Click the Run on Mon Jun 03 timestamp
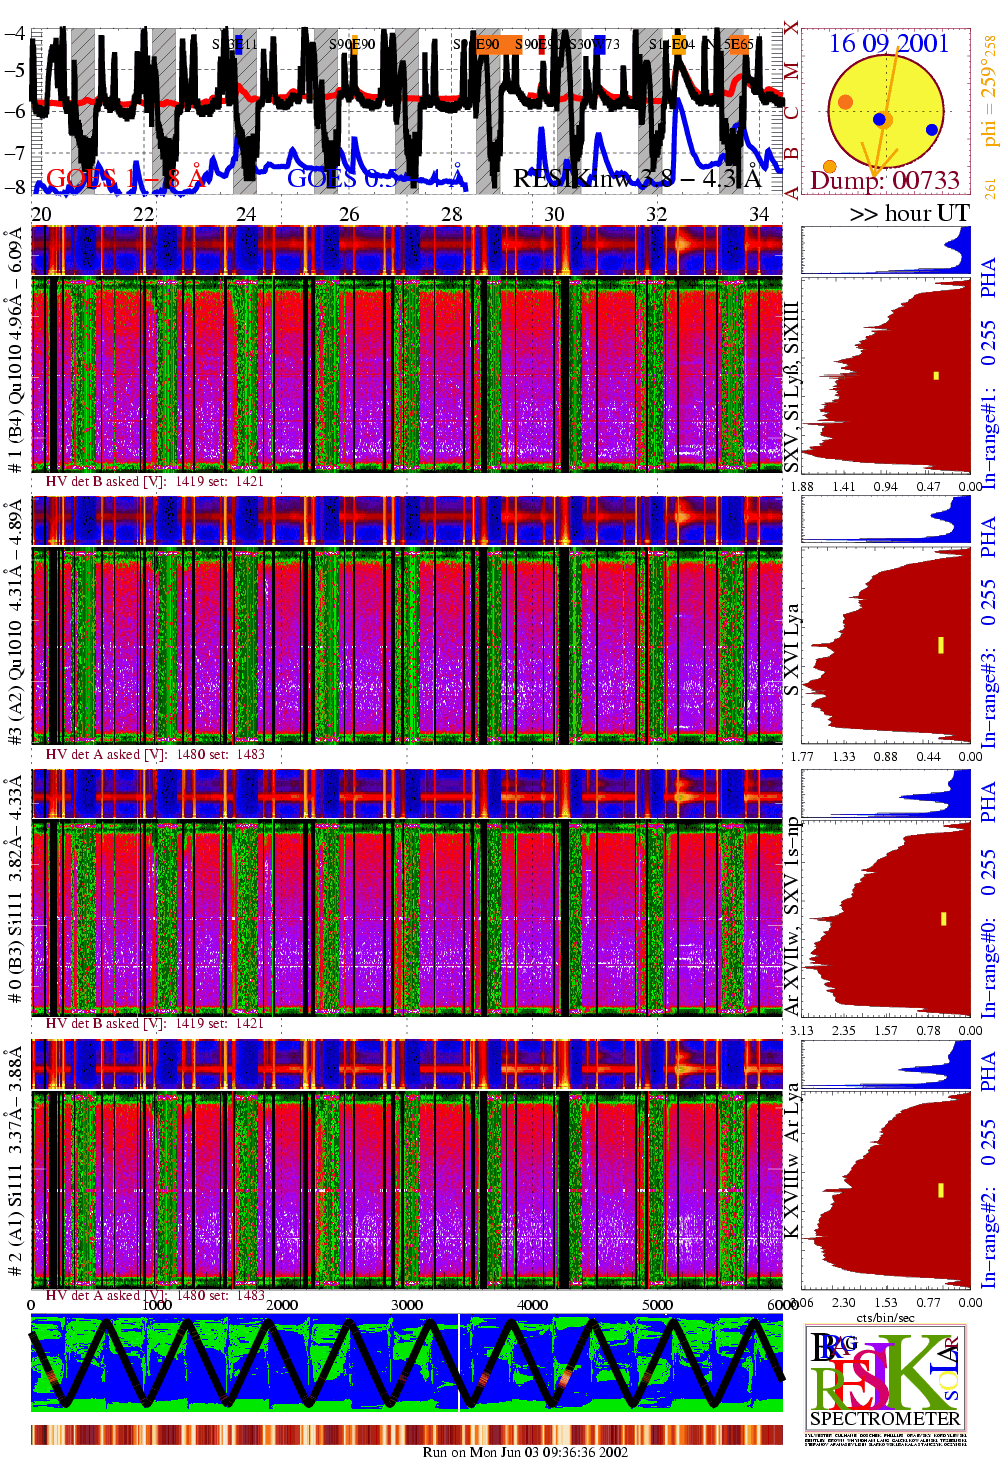 pos(525,1452)
